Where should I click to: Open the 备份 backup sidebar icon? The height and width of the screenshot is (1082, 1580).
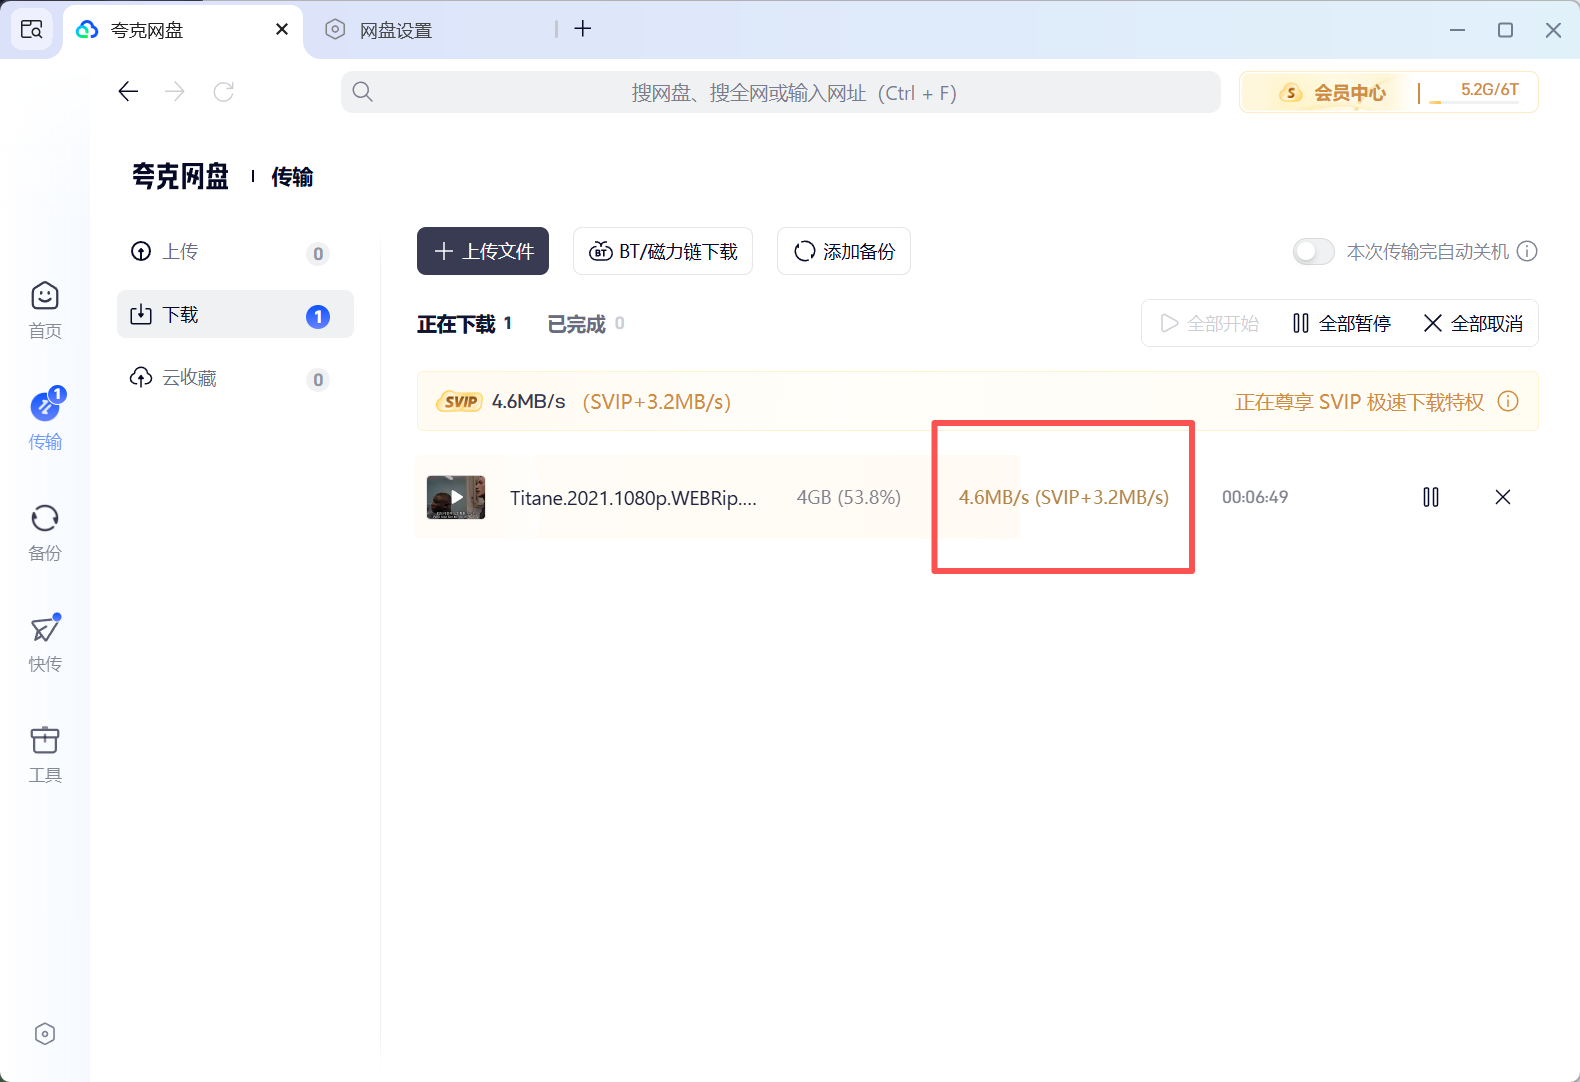point(45,531)
